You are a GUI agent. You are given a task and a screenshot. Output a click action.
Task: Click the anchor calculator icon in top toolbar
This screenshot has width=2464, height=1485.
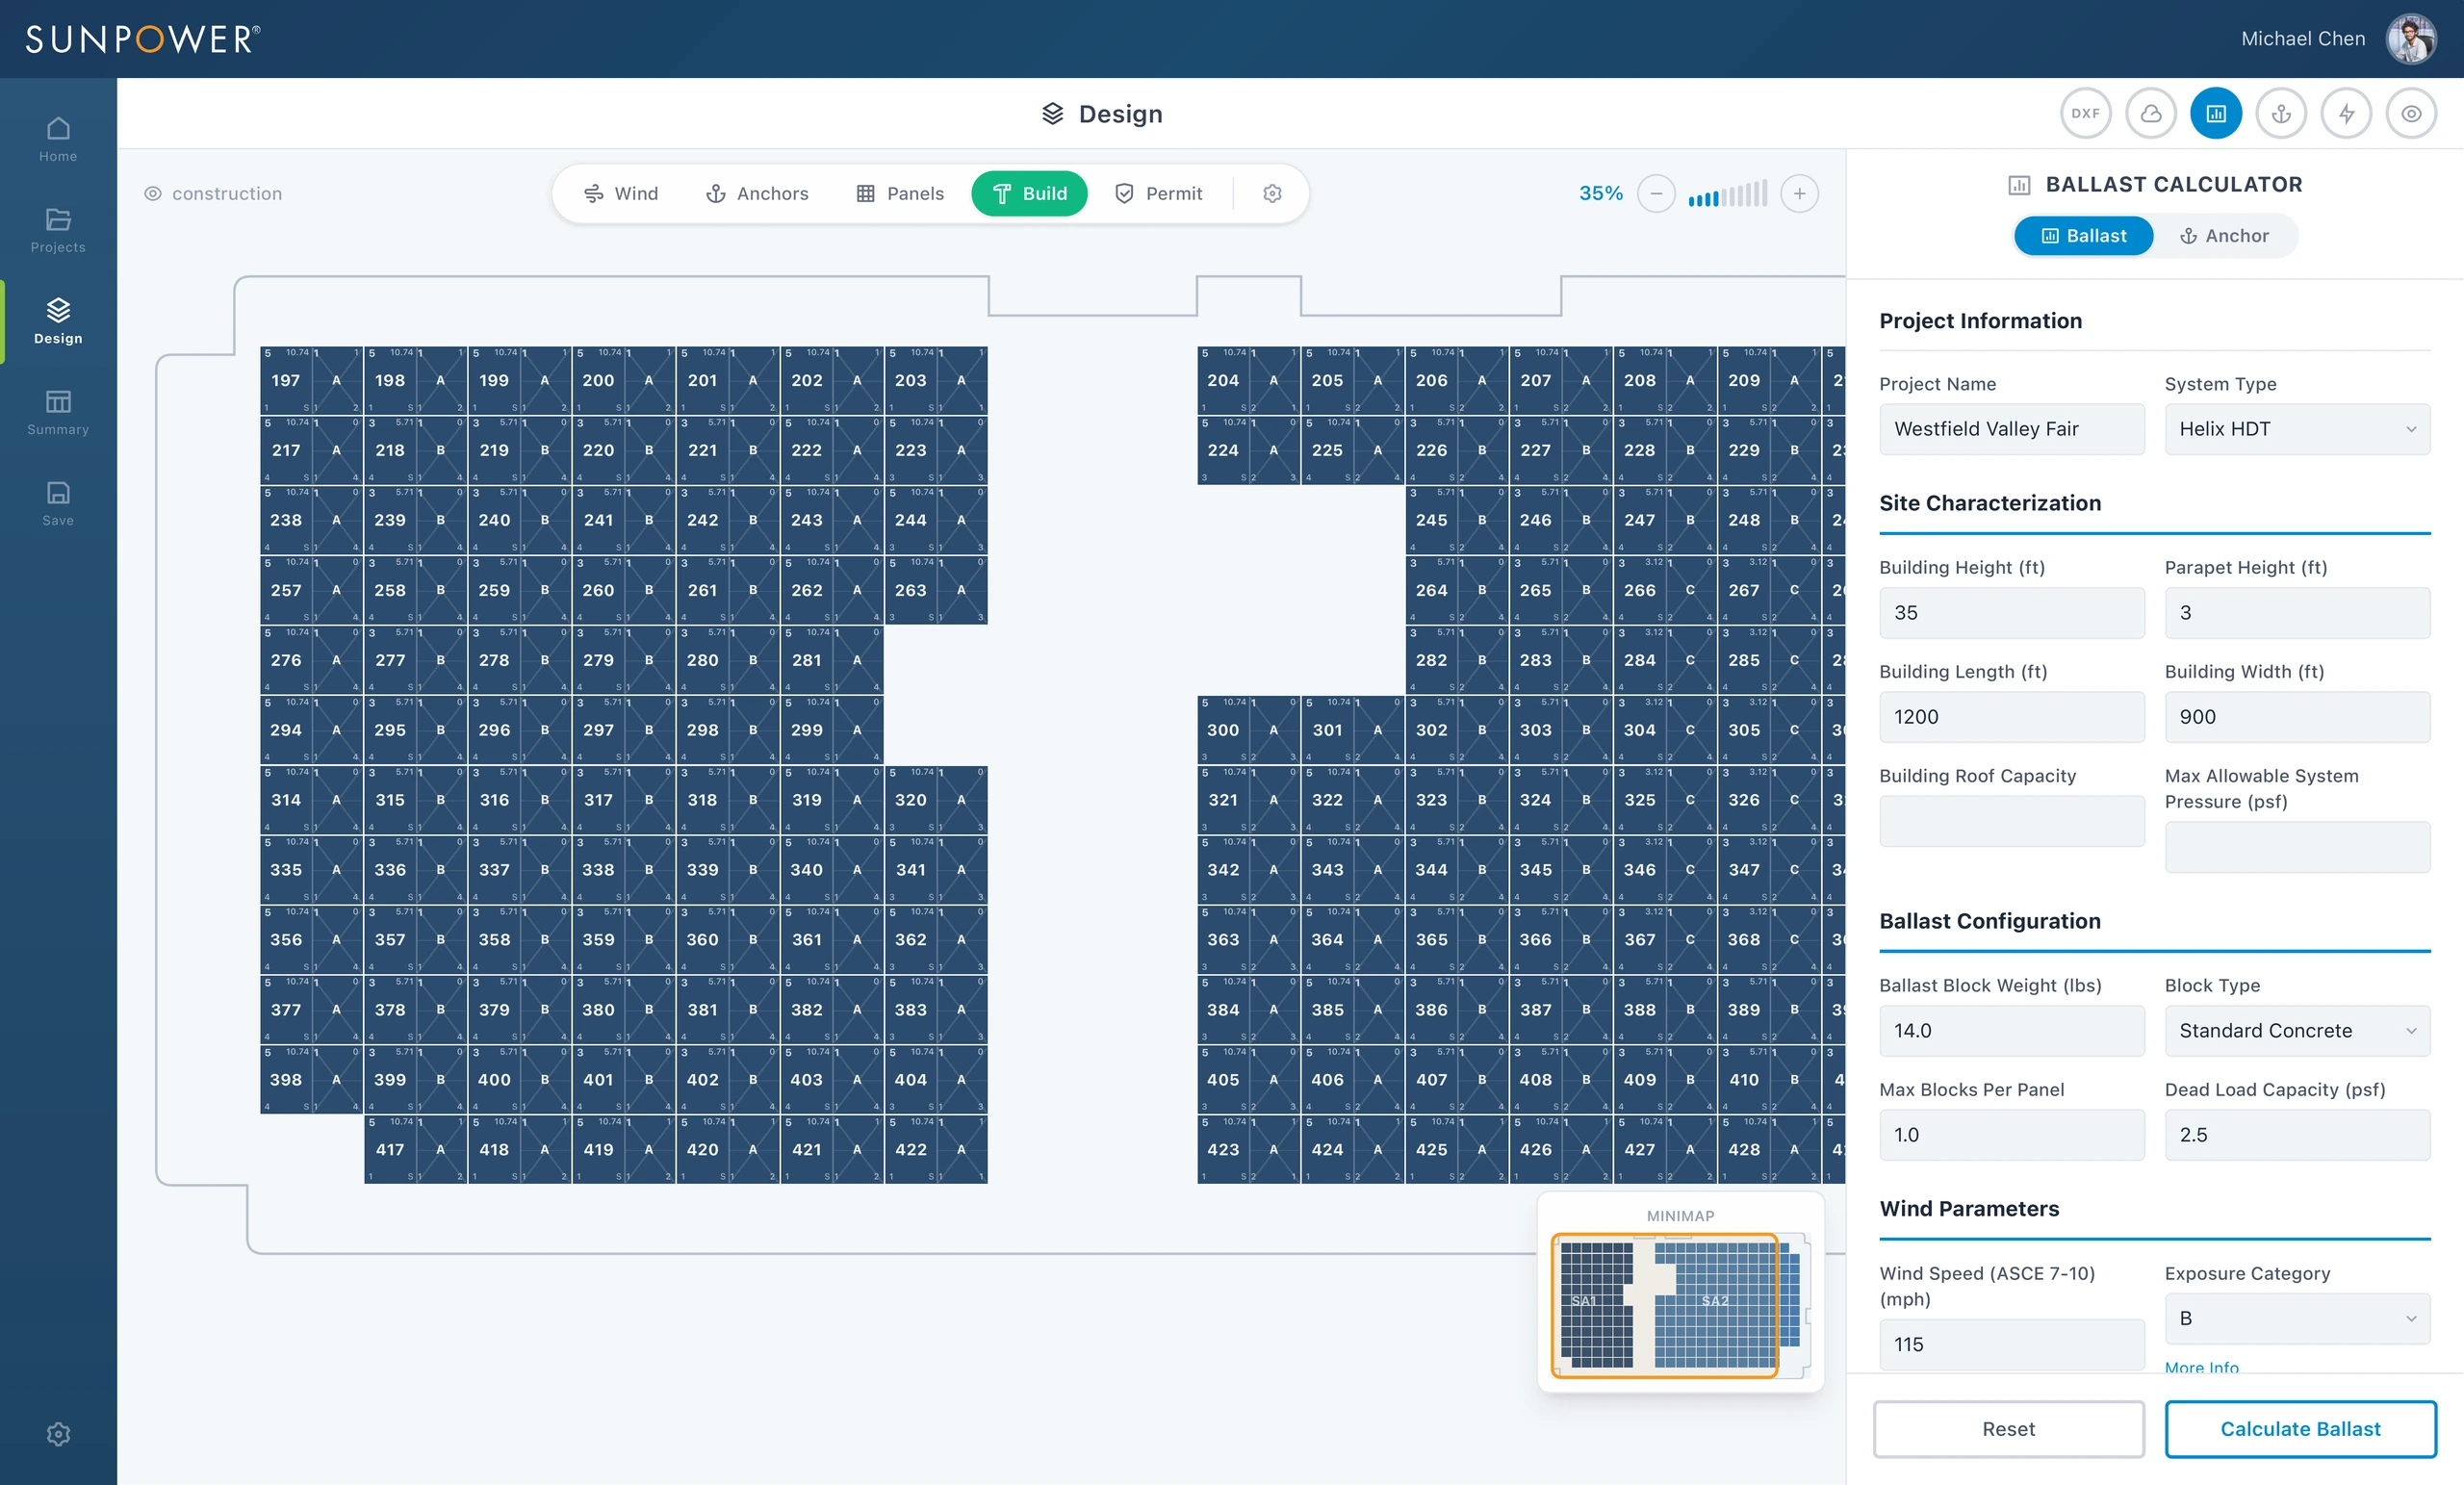pos(2281,113)
